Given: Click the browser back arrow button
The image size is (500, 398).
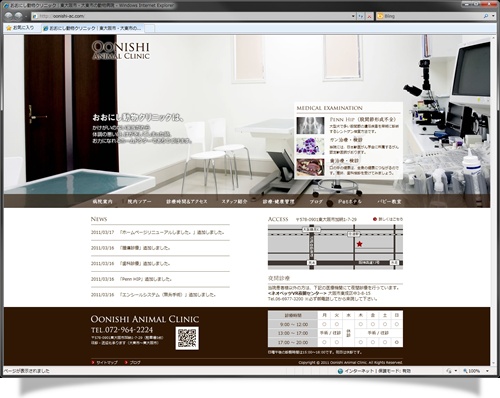Looking at the screenshot, I should (9, 16).
